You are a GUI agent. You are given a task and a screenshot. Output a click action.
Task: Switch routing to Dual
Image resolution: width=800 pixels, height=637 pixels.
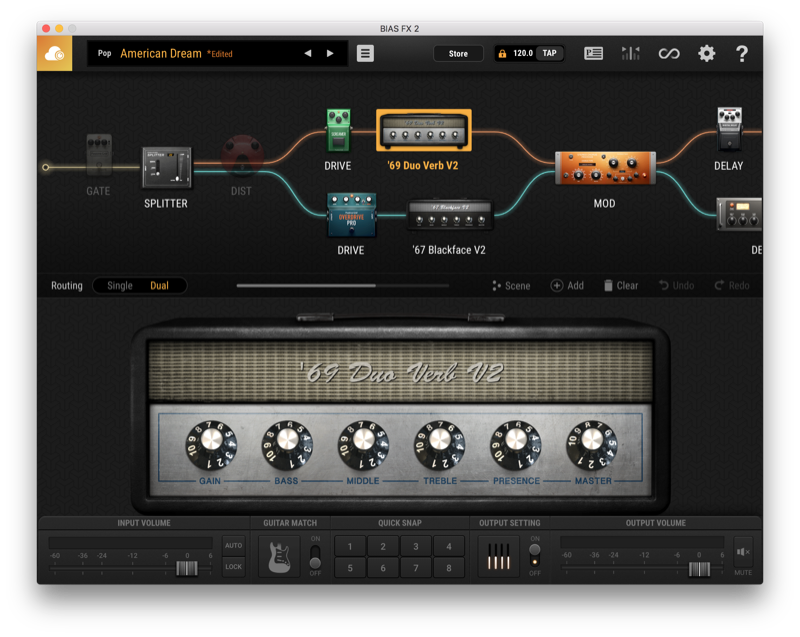(159, 286)
